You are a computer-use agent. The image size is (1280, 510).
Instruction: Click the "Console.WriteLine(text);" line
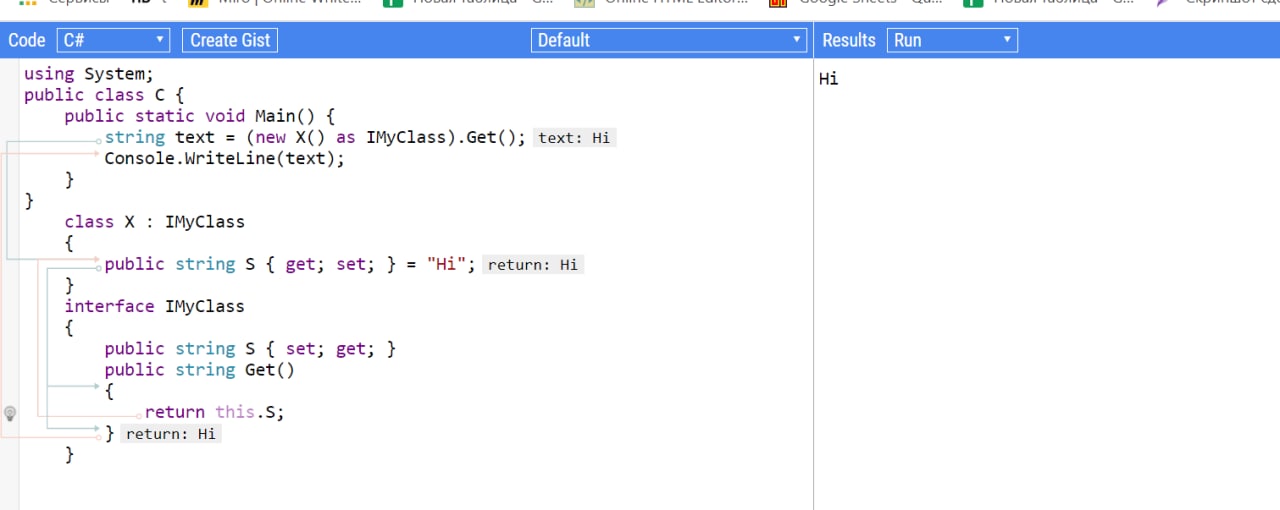[x=224, y=158]
